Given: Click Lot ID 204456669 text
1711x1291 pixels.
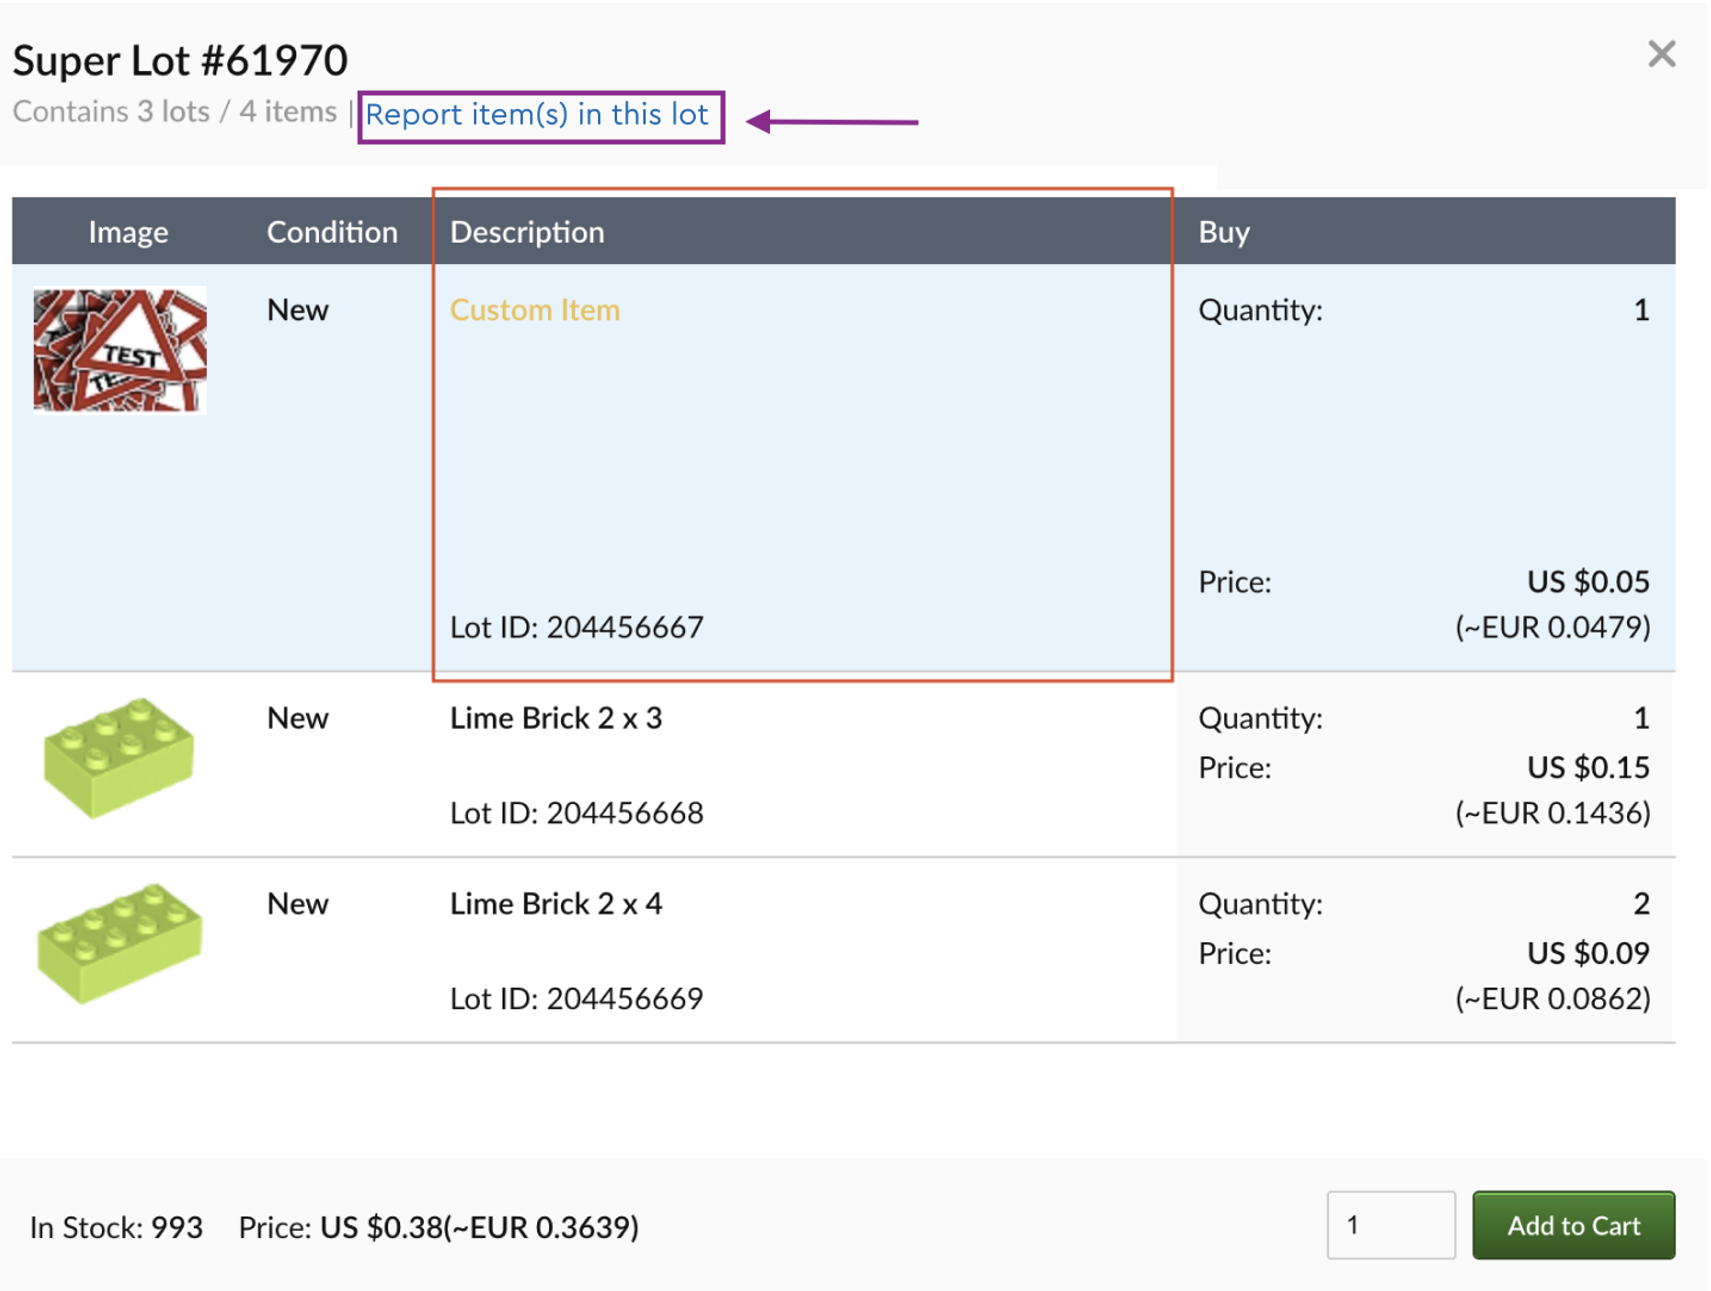Looking at the screenshot, I should (x=576, y=998).
